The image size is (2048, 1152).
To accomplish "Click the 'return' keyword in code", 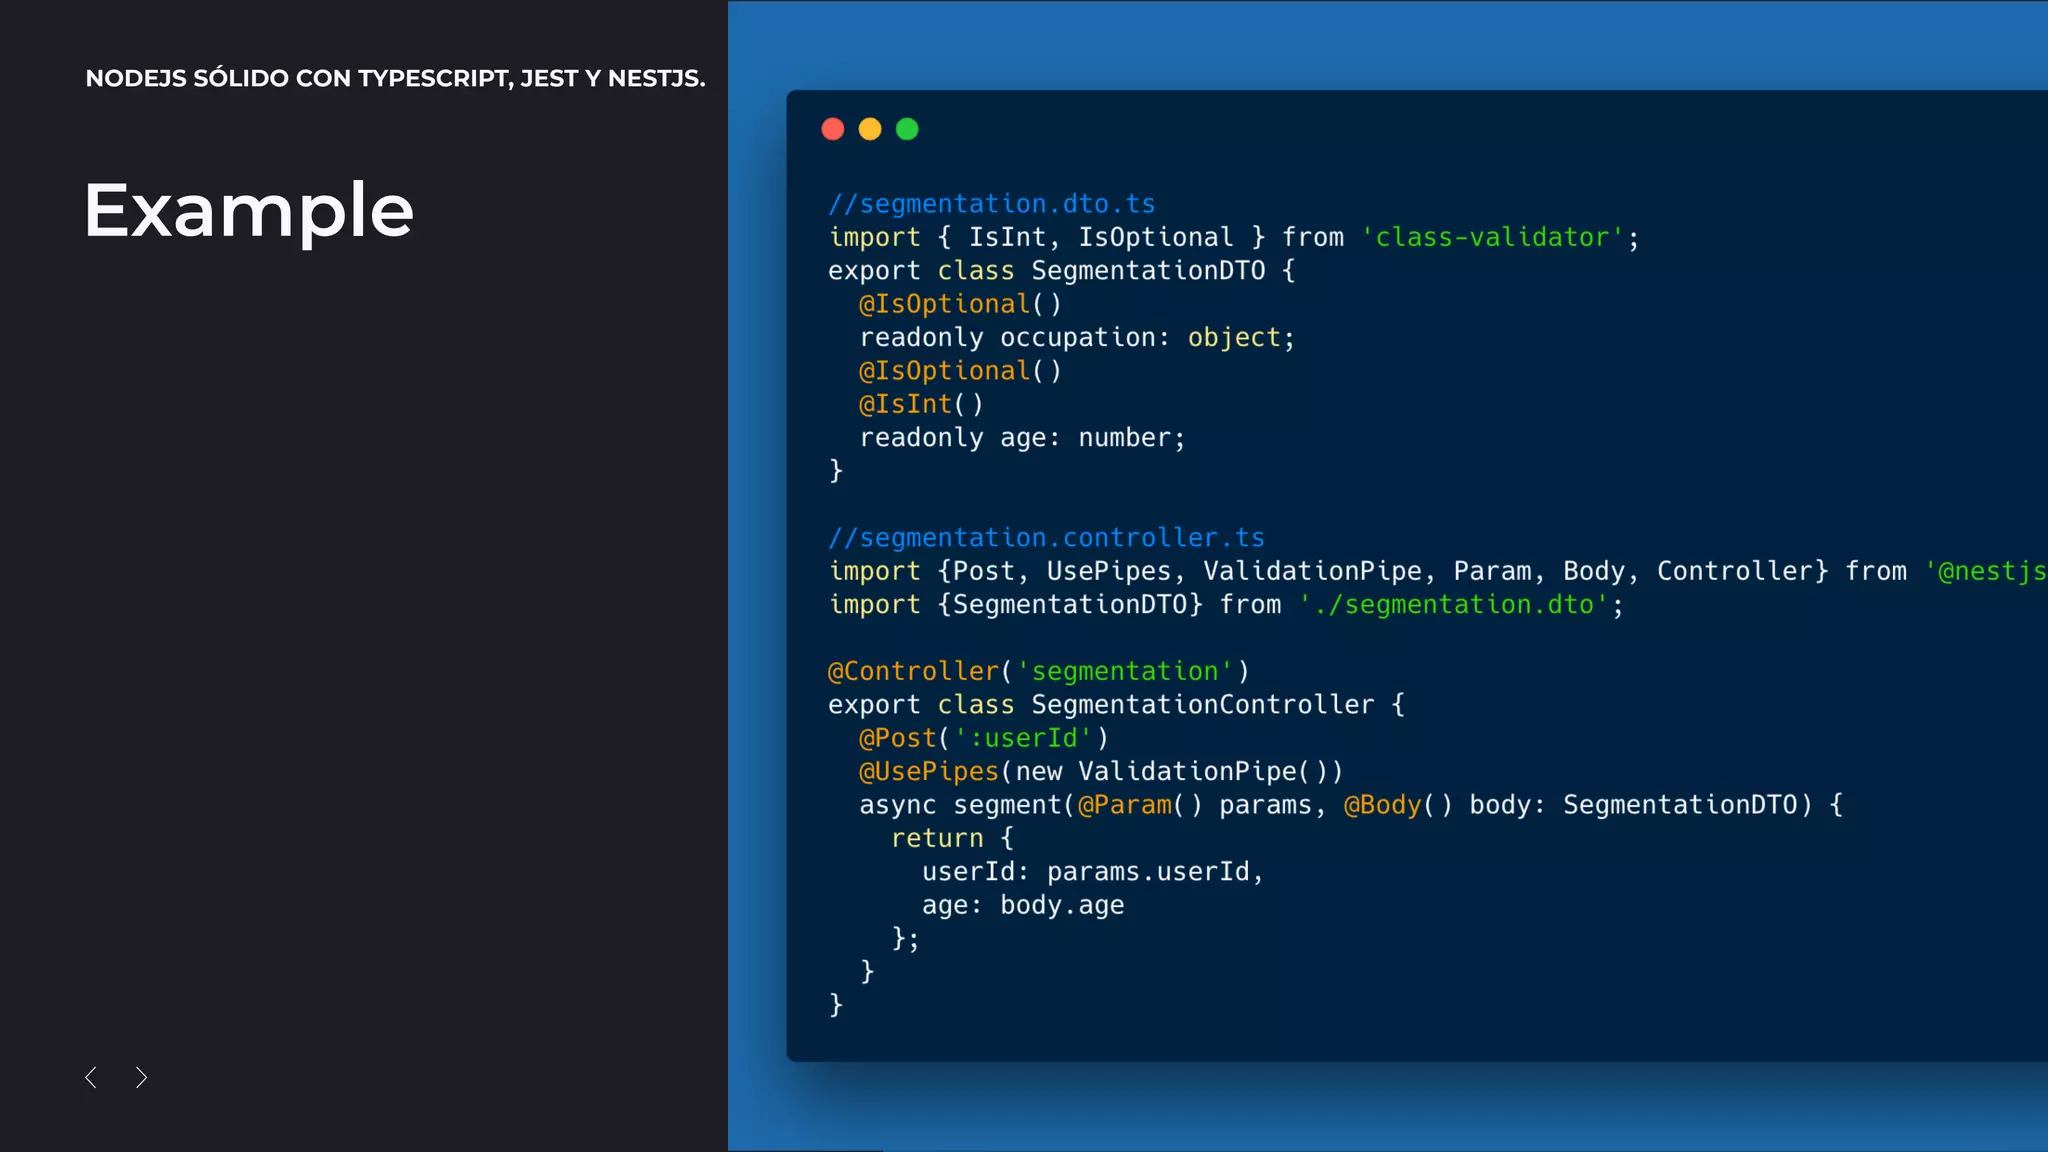I will point(937,838).
